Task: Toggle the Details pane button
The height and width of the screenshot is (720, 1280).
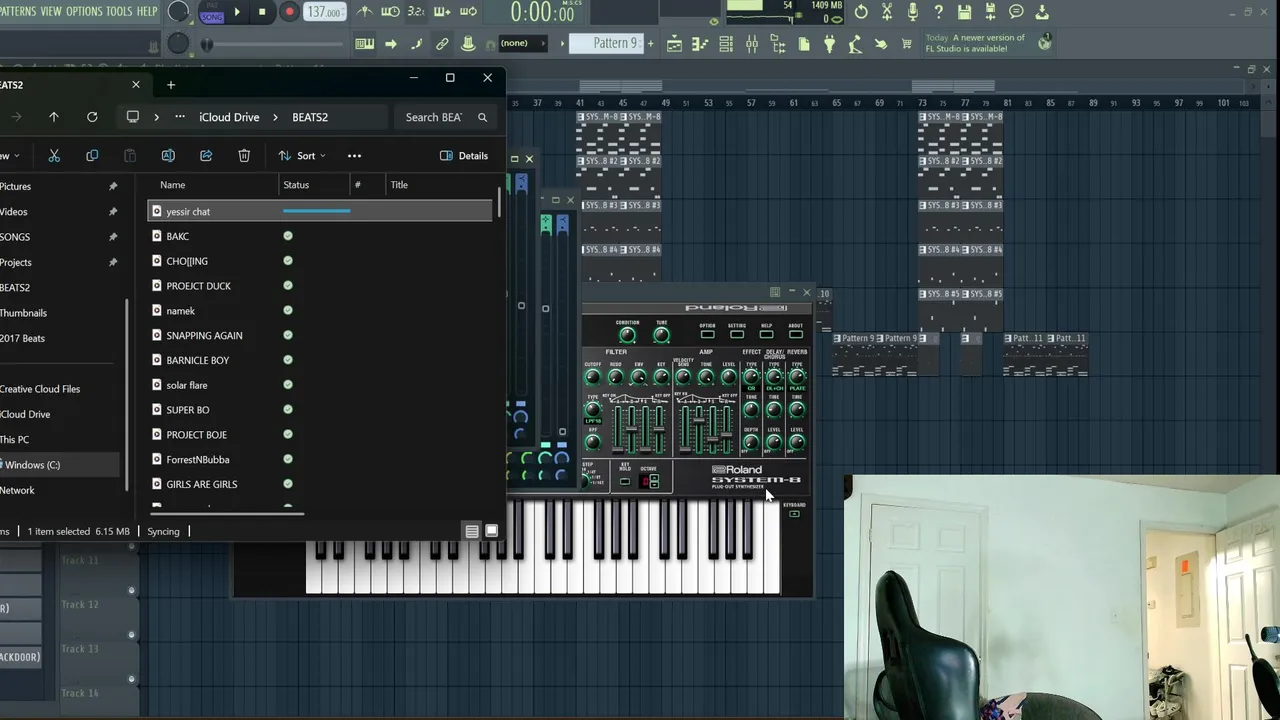Action: (464, 156)
